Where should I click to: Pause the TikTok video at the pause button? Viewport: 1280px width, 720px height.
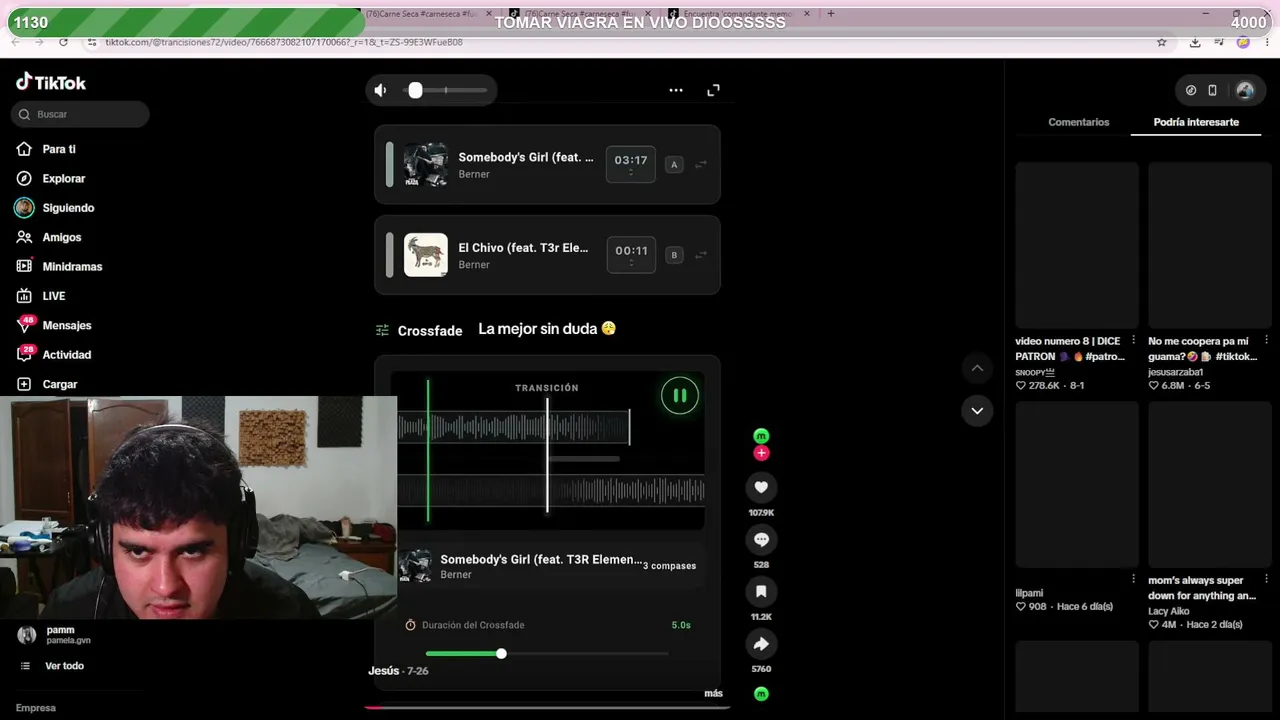[x=680, y=395]
